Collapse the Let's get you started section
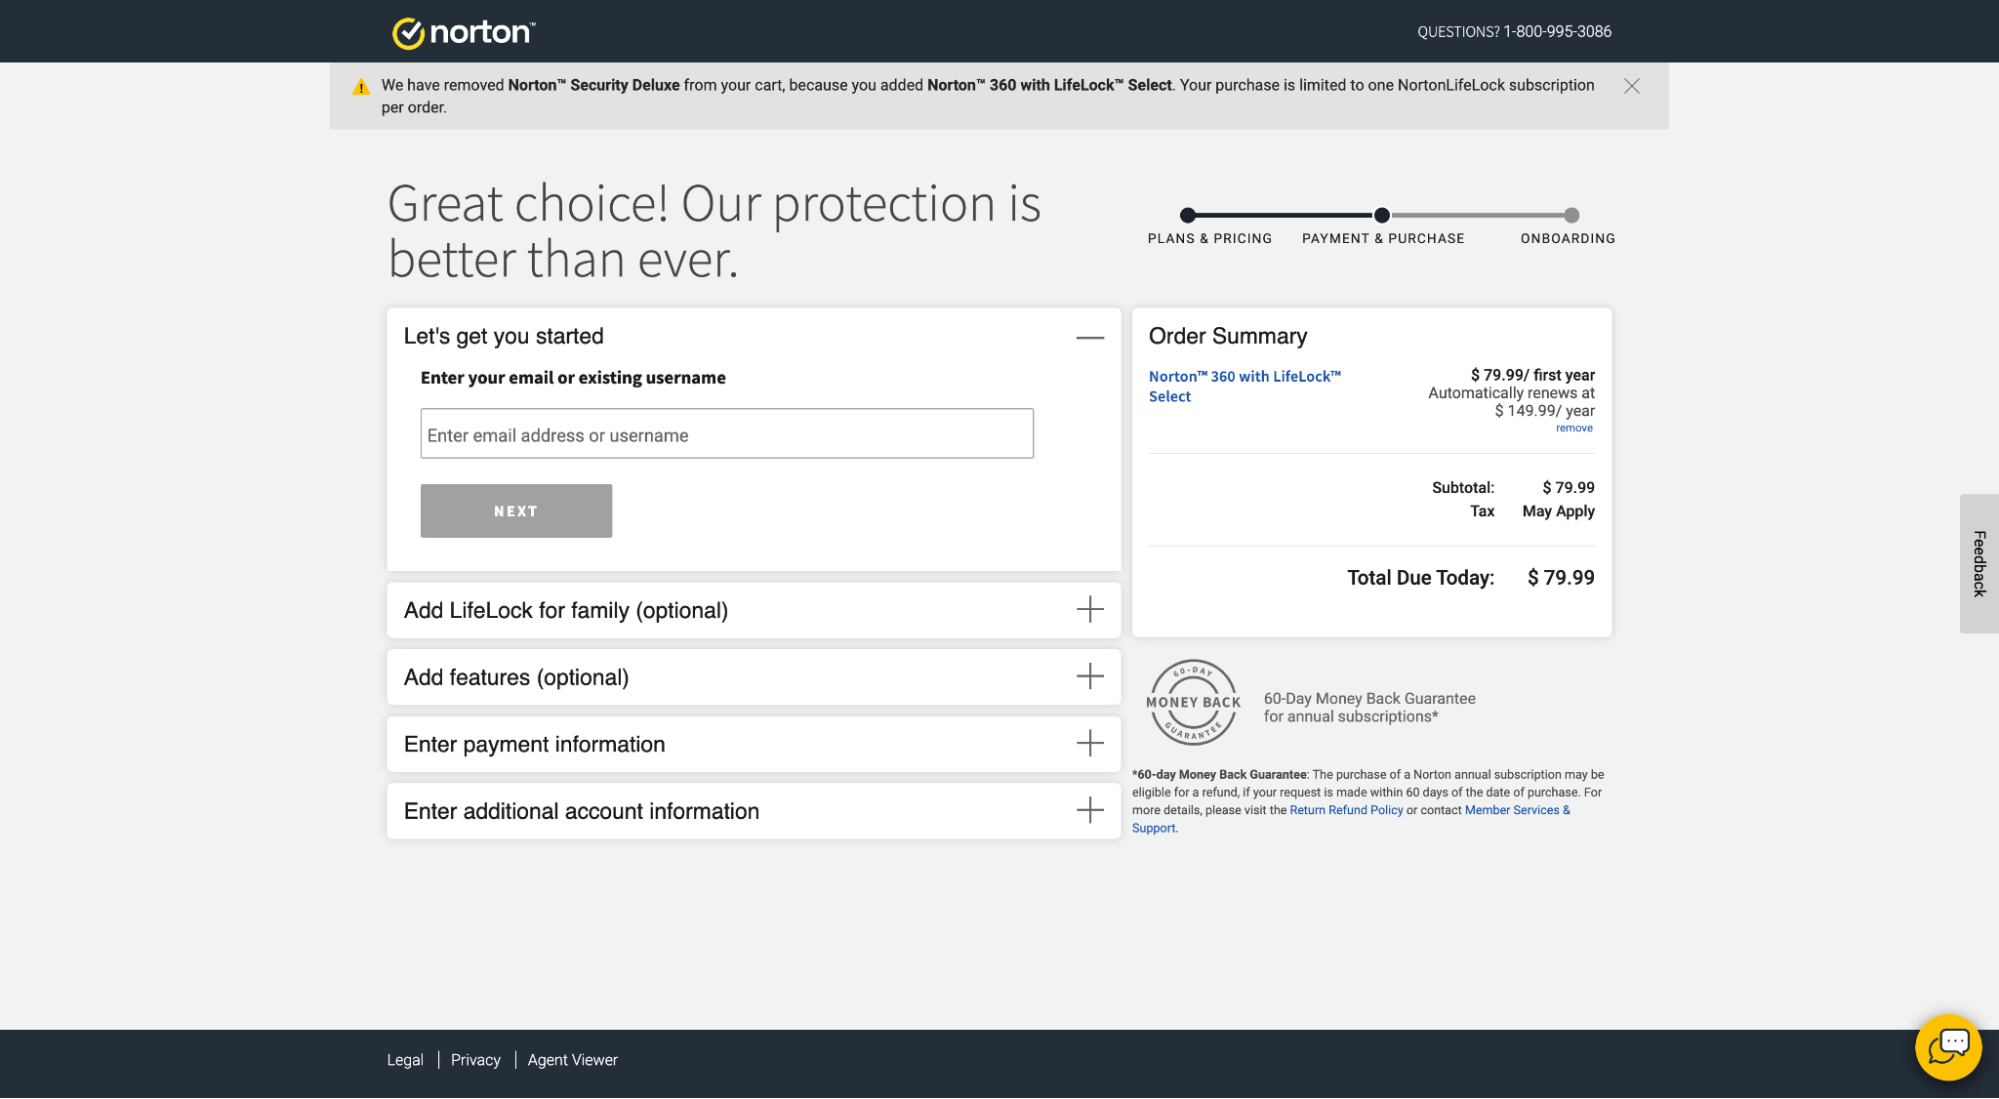 point(1089,337)
